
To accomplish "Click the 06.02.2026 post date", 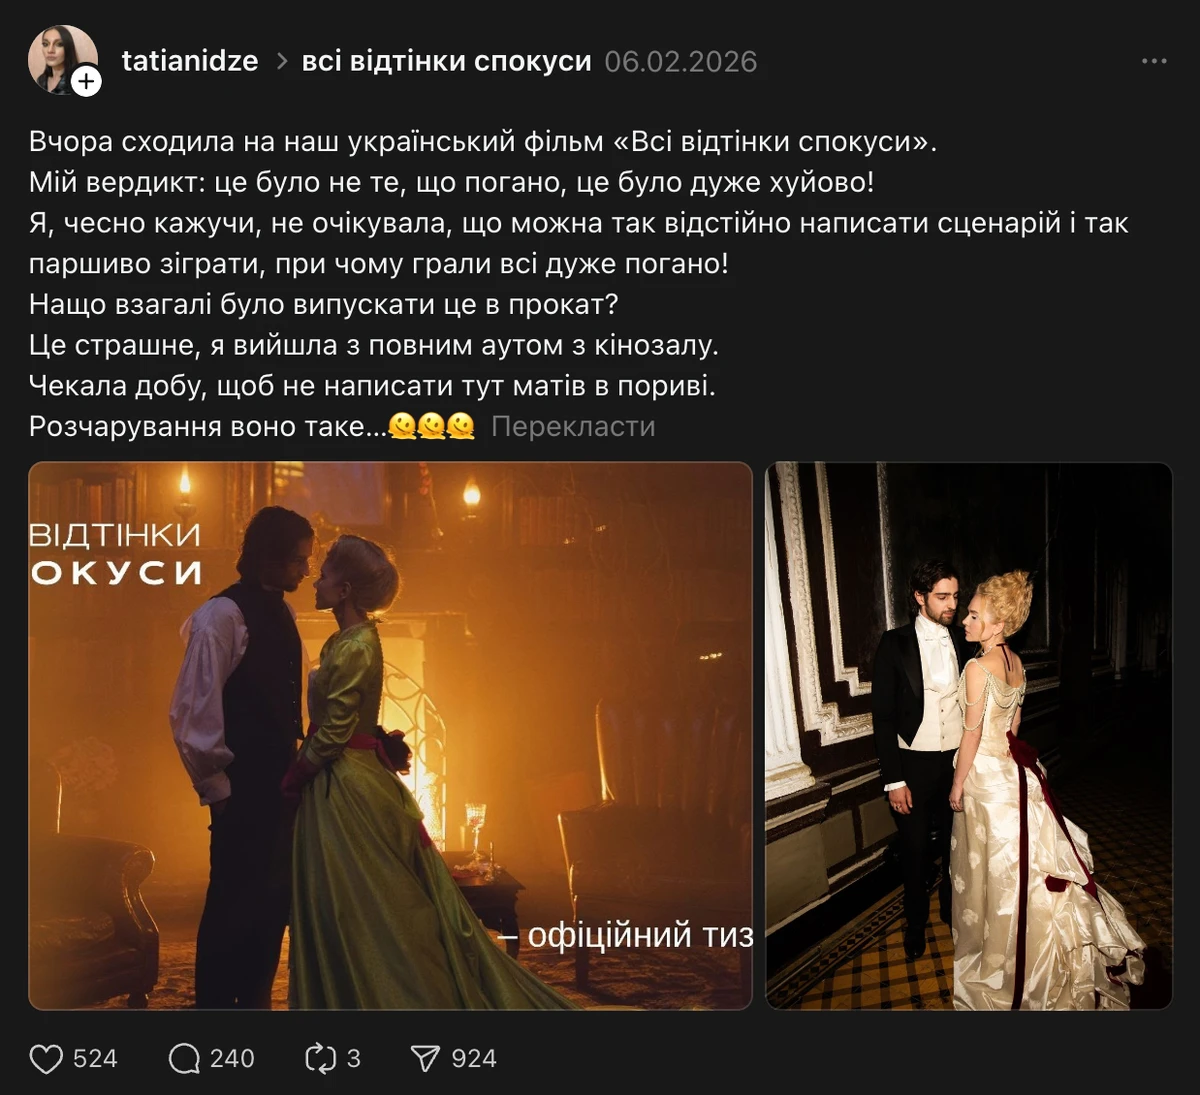I will 680,62.
